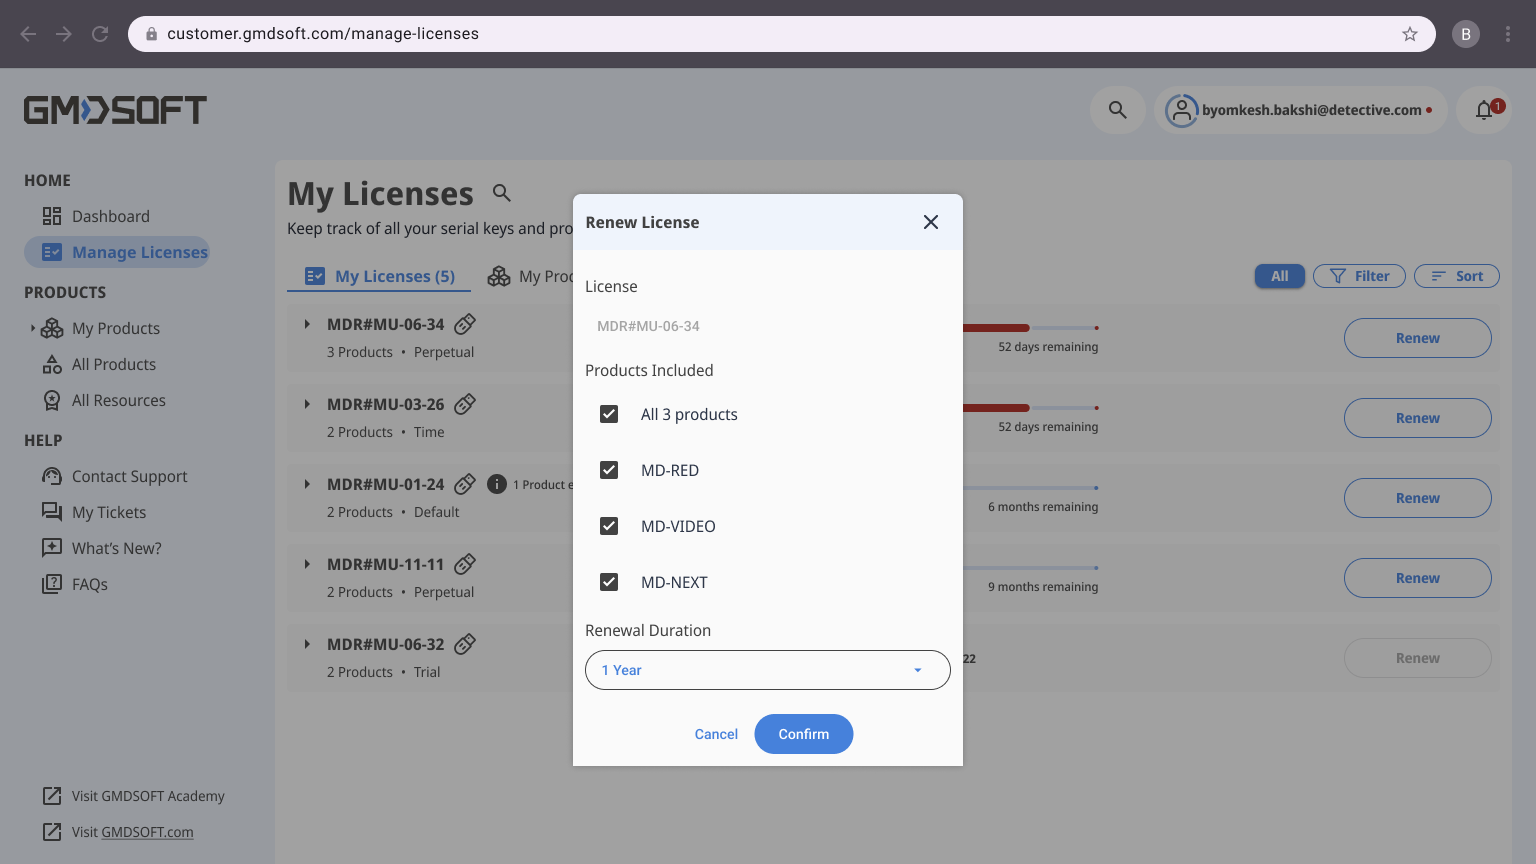Switch to My Licenses (5) tab
This screenshot has width=1536, height=864.
(379, 276)
